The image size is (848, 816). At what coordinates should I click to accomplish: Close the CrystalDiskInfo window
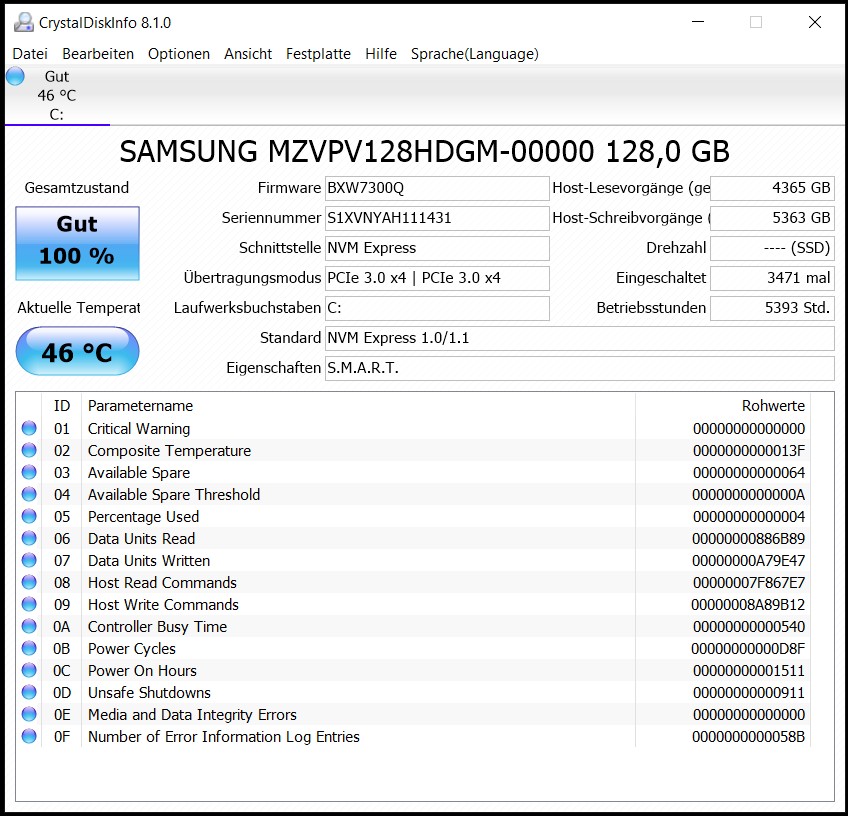815,22
